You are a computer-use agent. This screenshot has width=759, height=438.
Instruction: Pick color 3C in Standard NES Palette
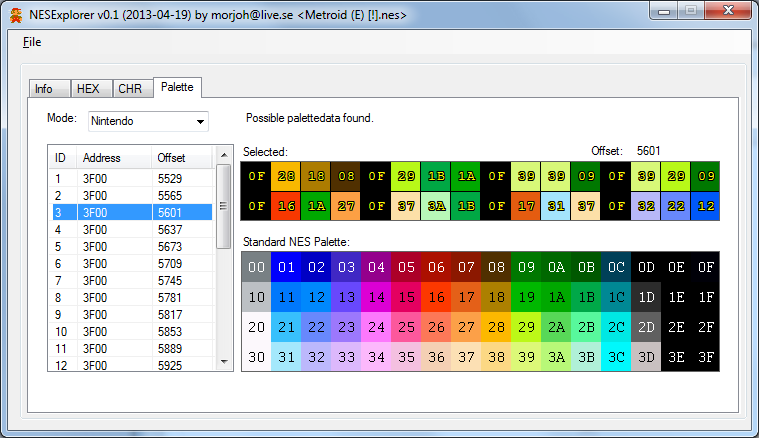(616, 357)
